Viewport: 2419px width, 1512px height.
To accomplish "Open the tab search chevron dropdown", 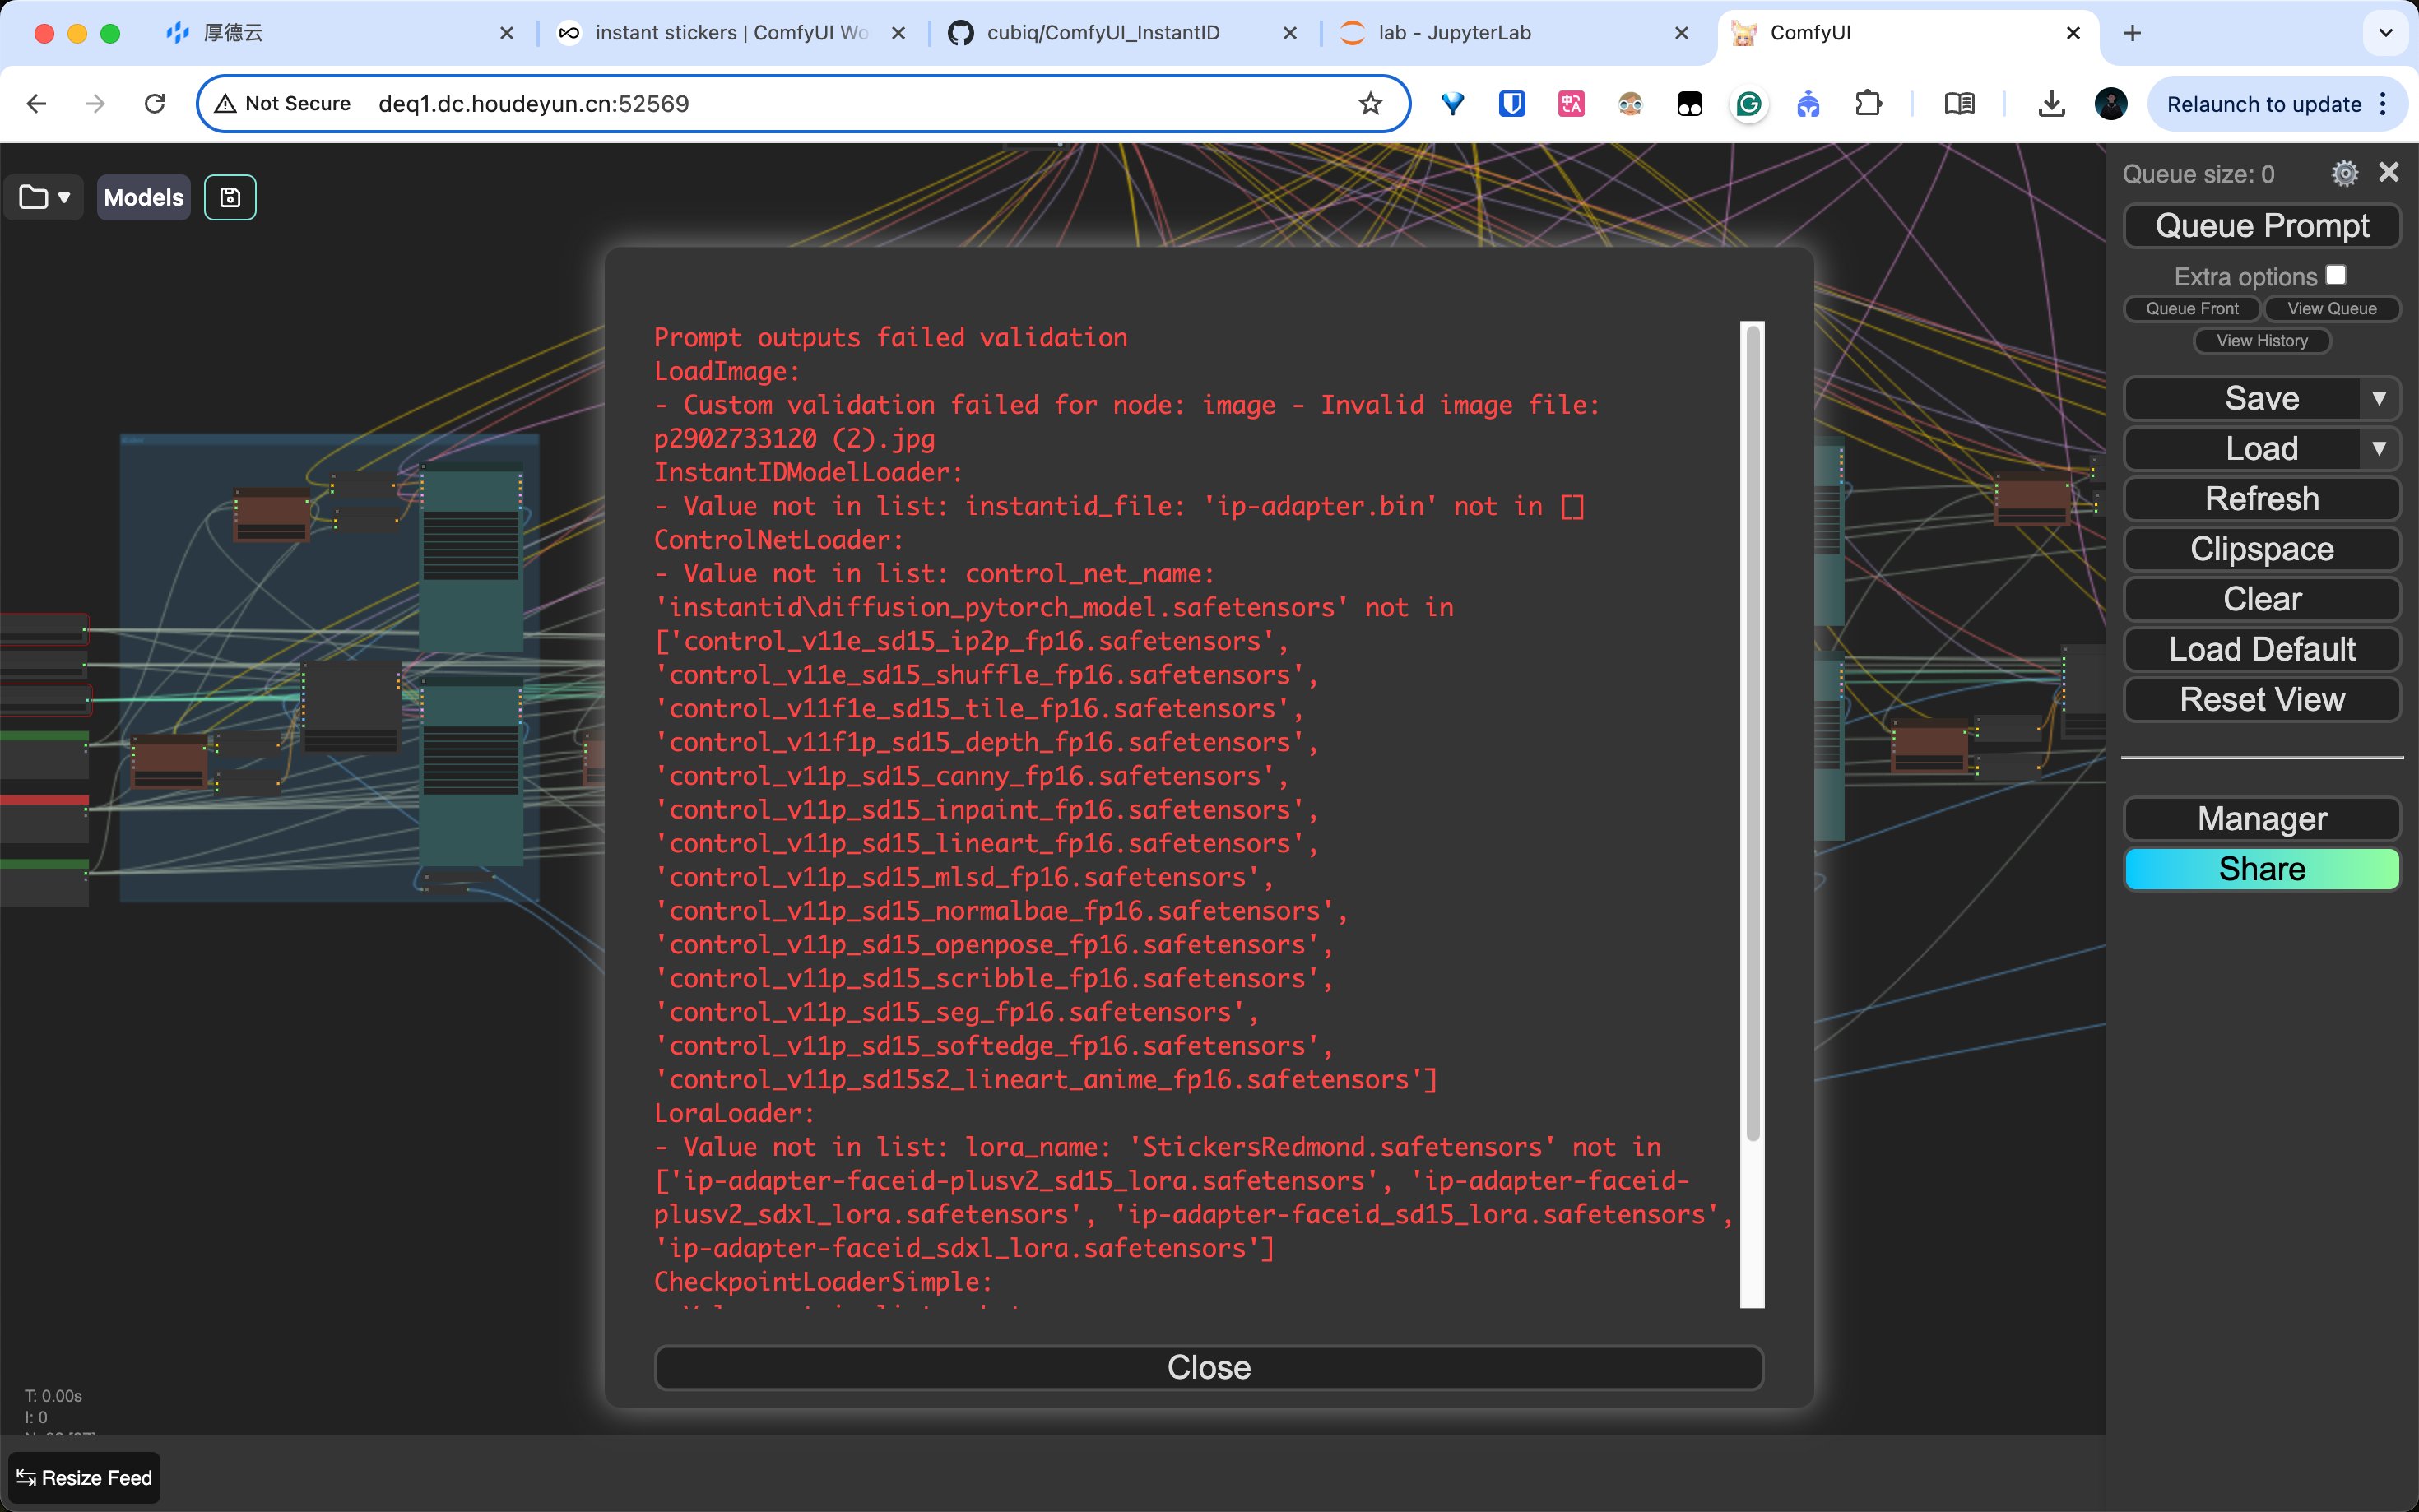I will (2386, 33).
